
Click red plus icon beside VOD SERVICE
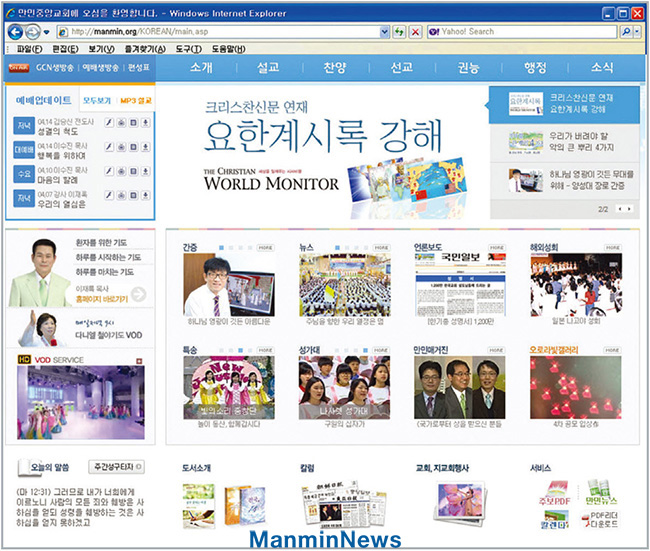tap(139, 361)
